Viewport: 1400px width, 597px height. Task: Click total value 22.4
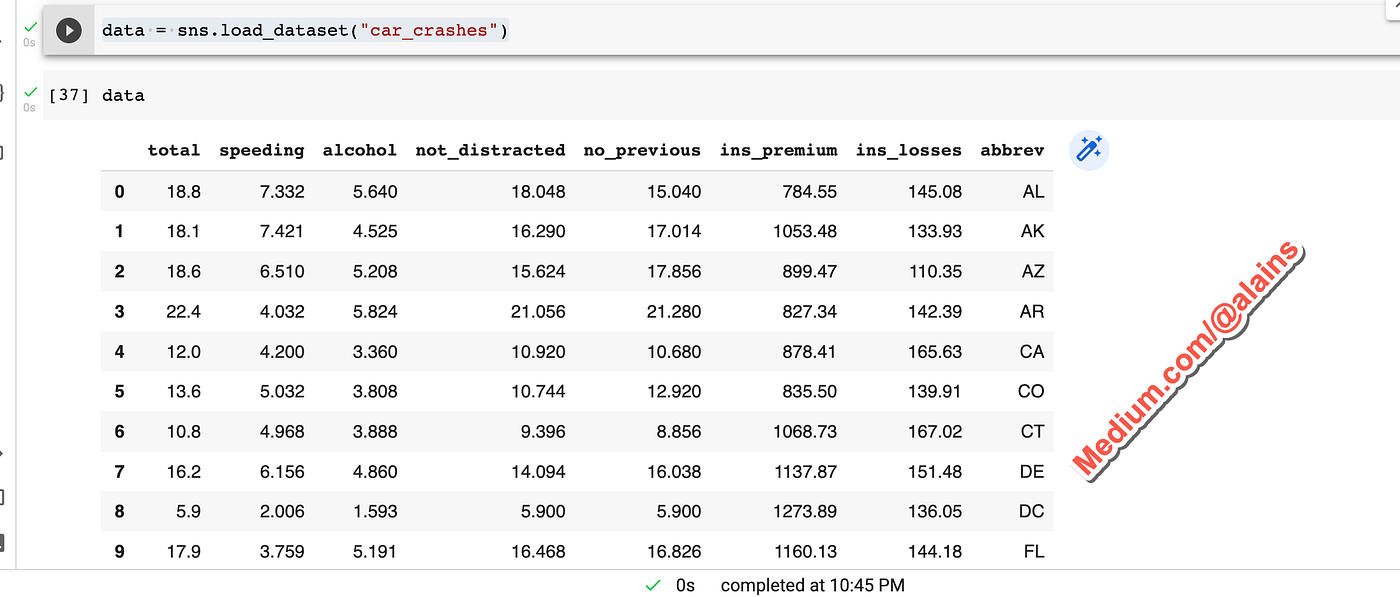[x=184, y=311]
